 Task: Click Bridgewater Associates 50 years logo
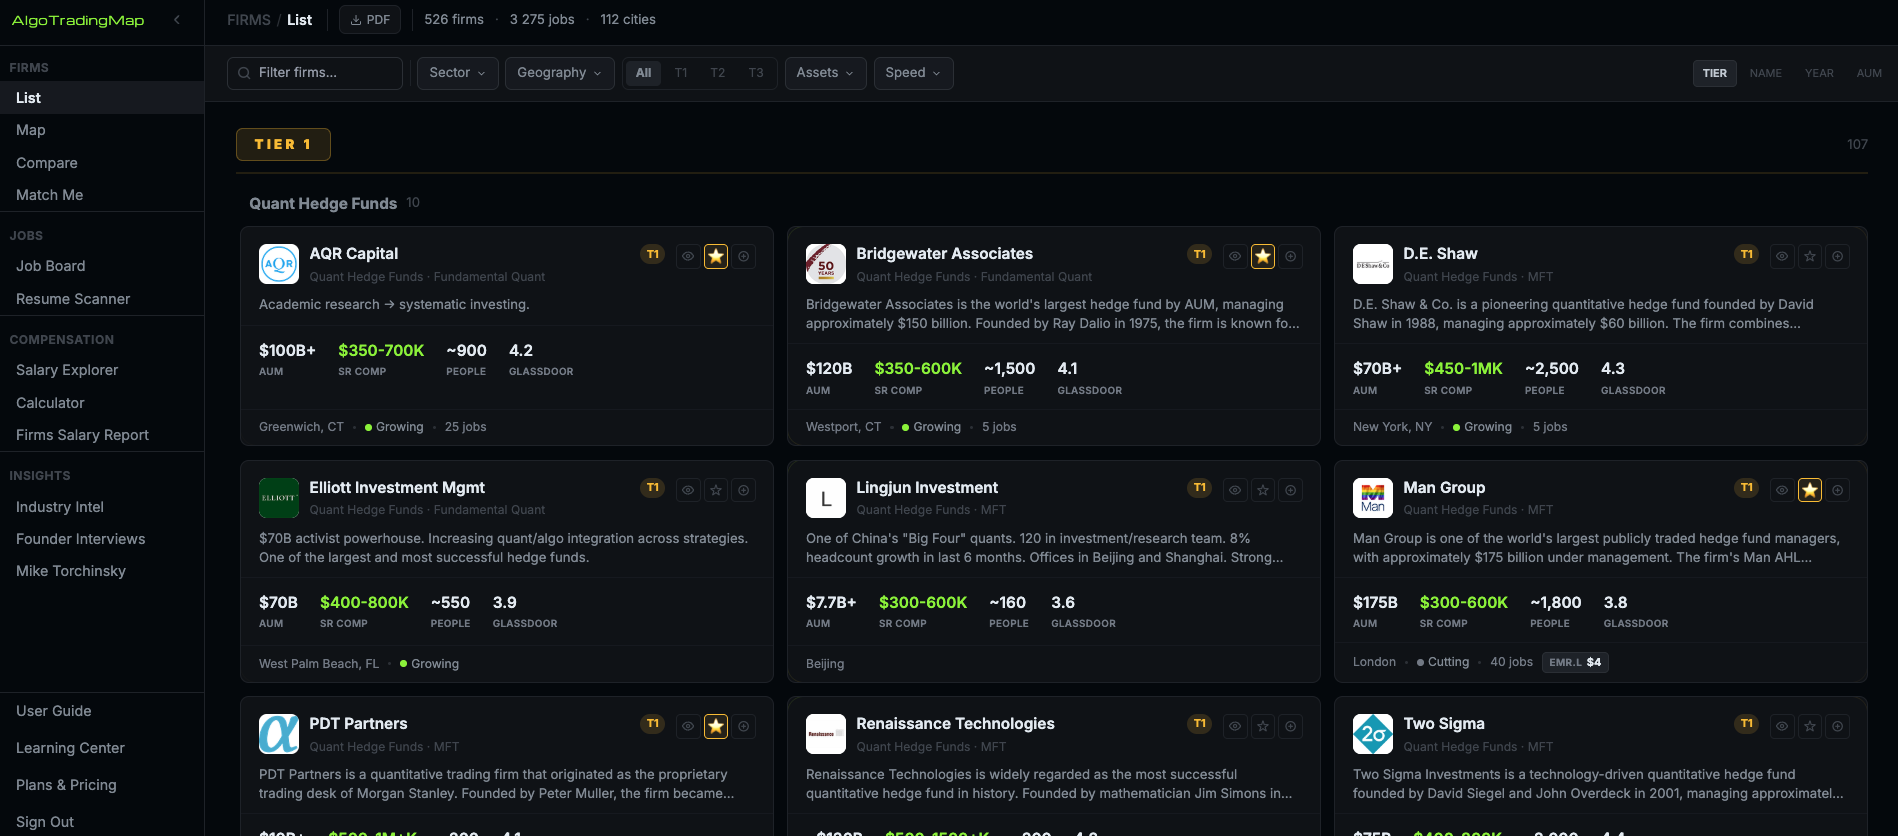pyautogui.click(x=826, y=264)
